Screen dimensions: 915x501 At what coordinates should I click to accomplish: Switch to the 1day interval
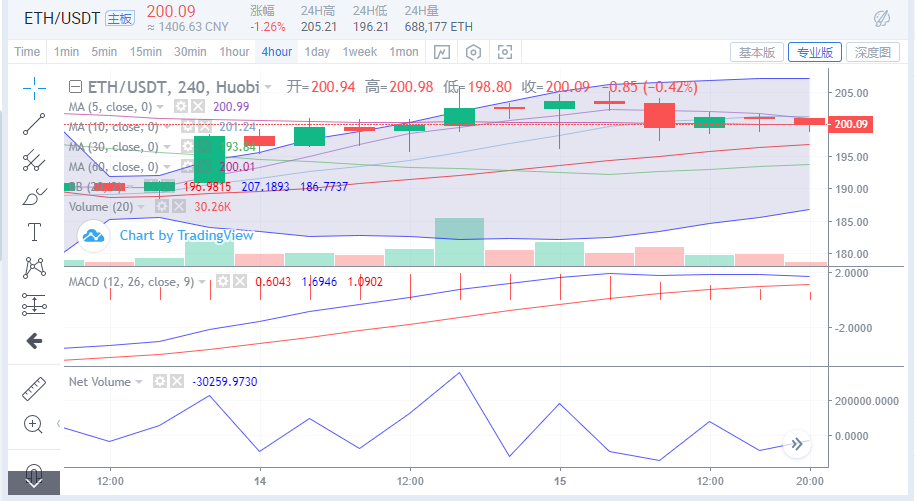pos(317,52)
